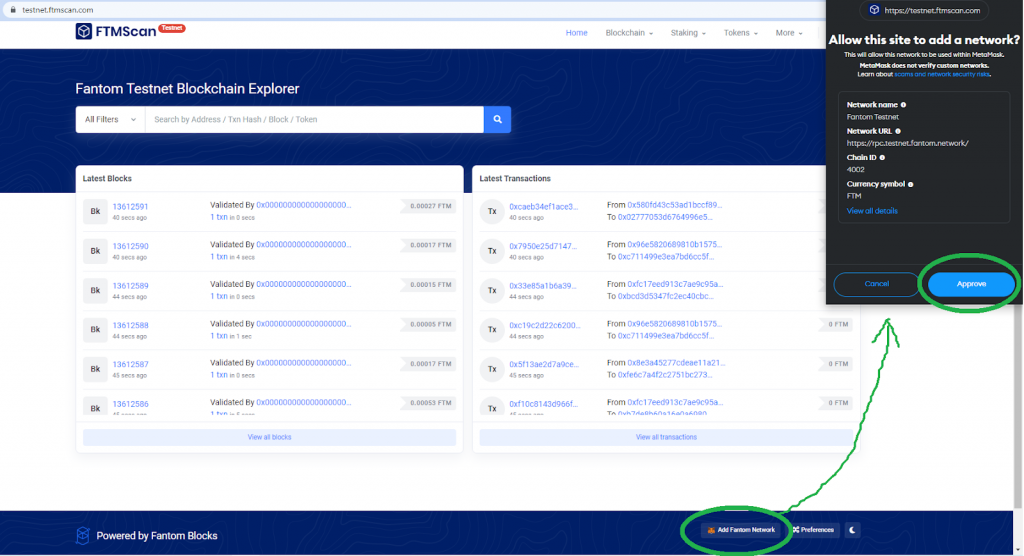Open block 13612587 link
Screen dimensions: 1024x556
pyautogui.click(x=130, y=365)
